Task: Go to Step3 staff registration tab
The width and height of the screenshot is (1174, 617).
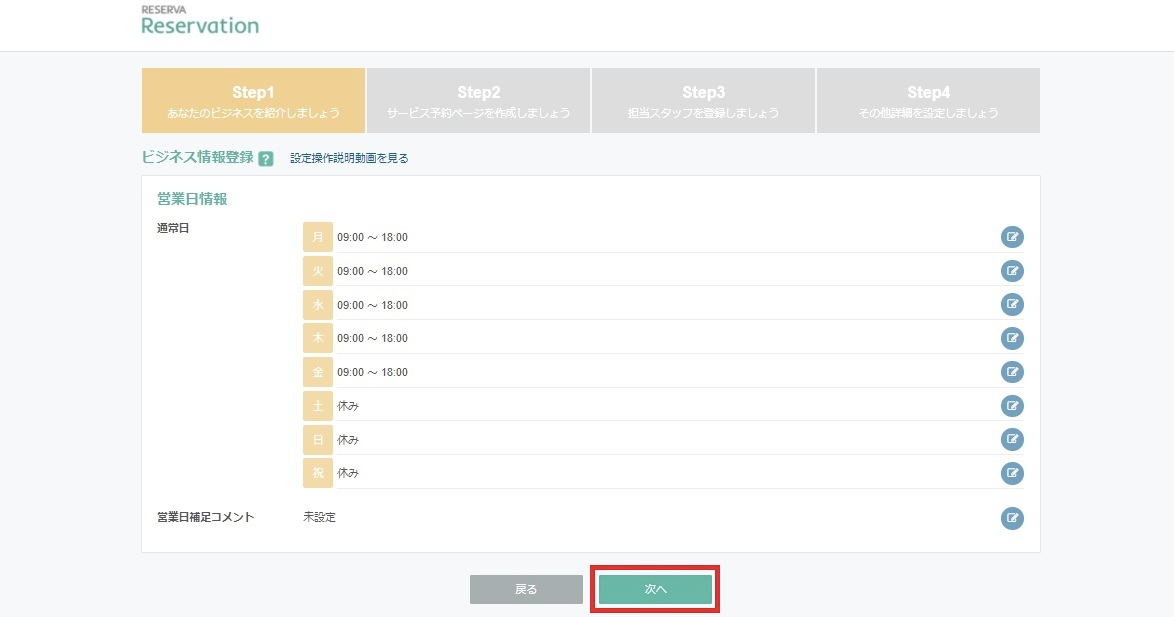Action: pyautogui.click(x=703, y=101)
